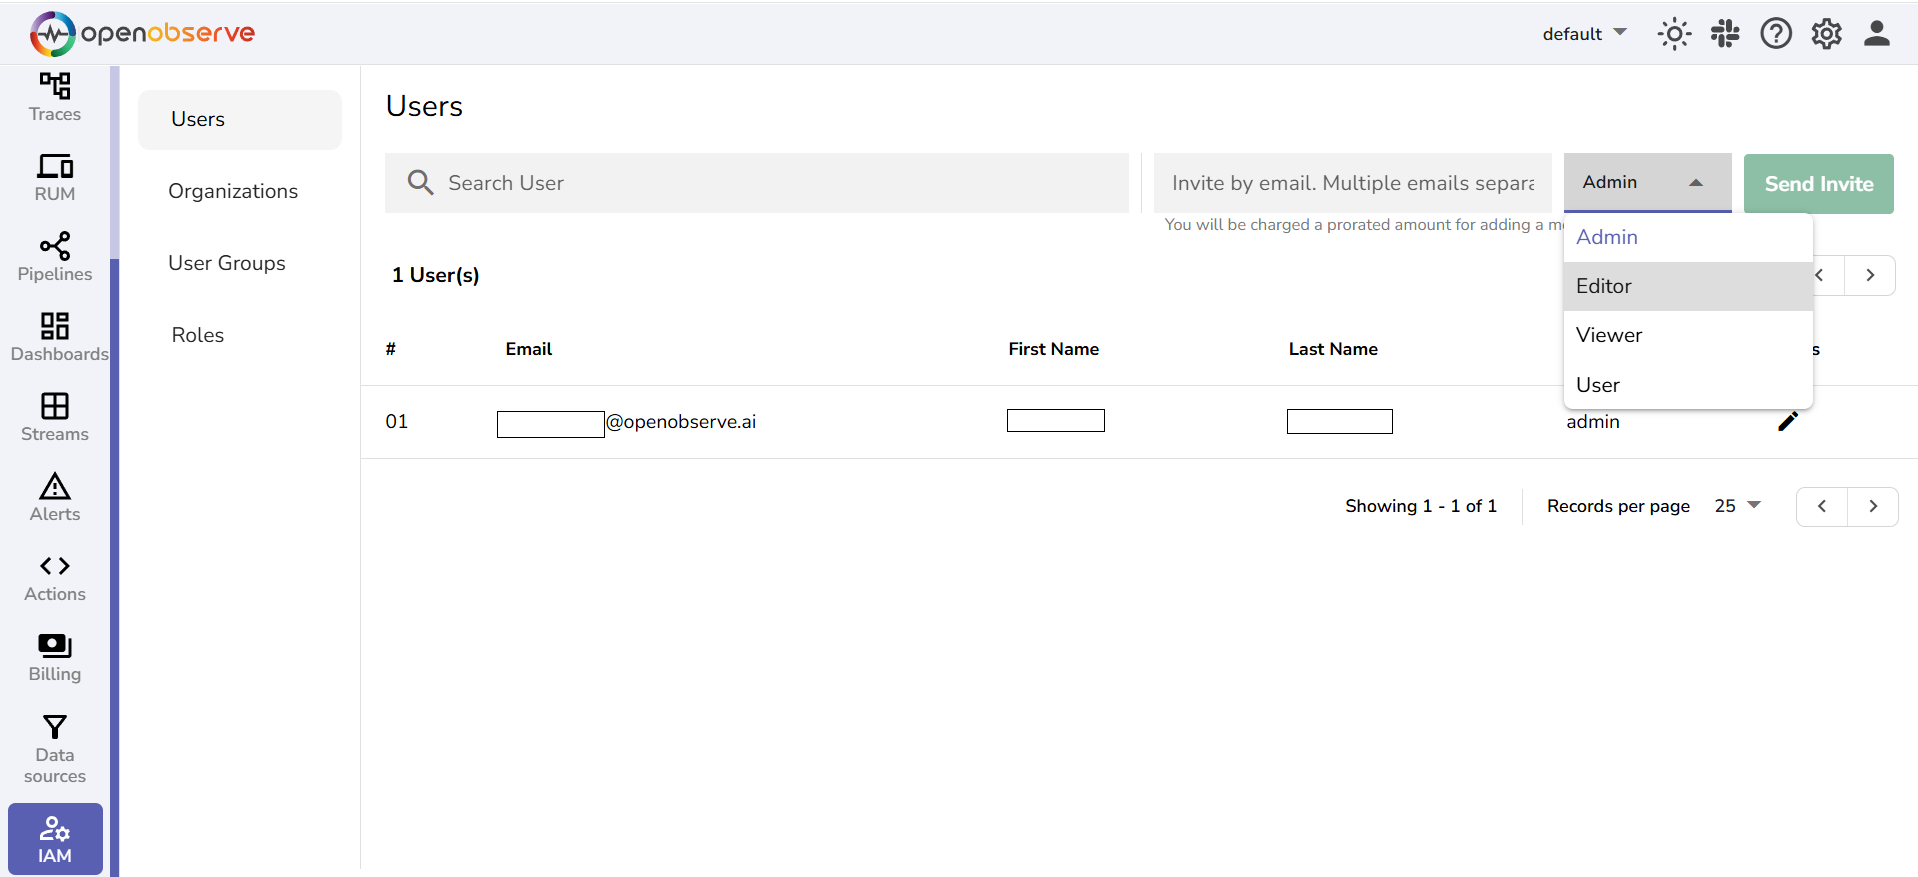Open the Traces section in sidebar
The height and width of the screenshot is (877, 1918).
[55, 97]
